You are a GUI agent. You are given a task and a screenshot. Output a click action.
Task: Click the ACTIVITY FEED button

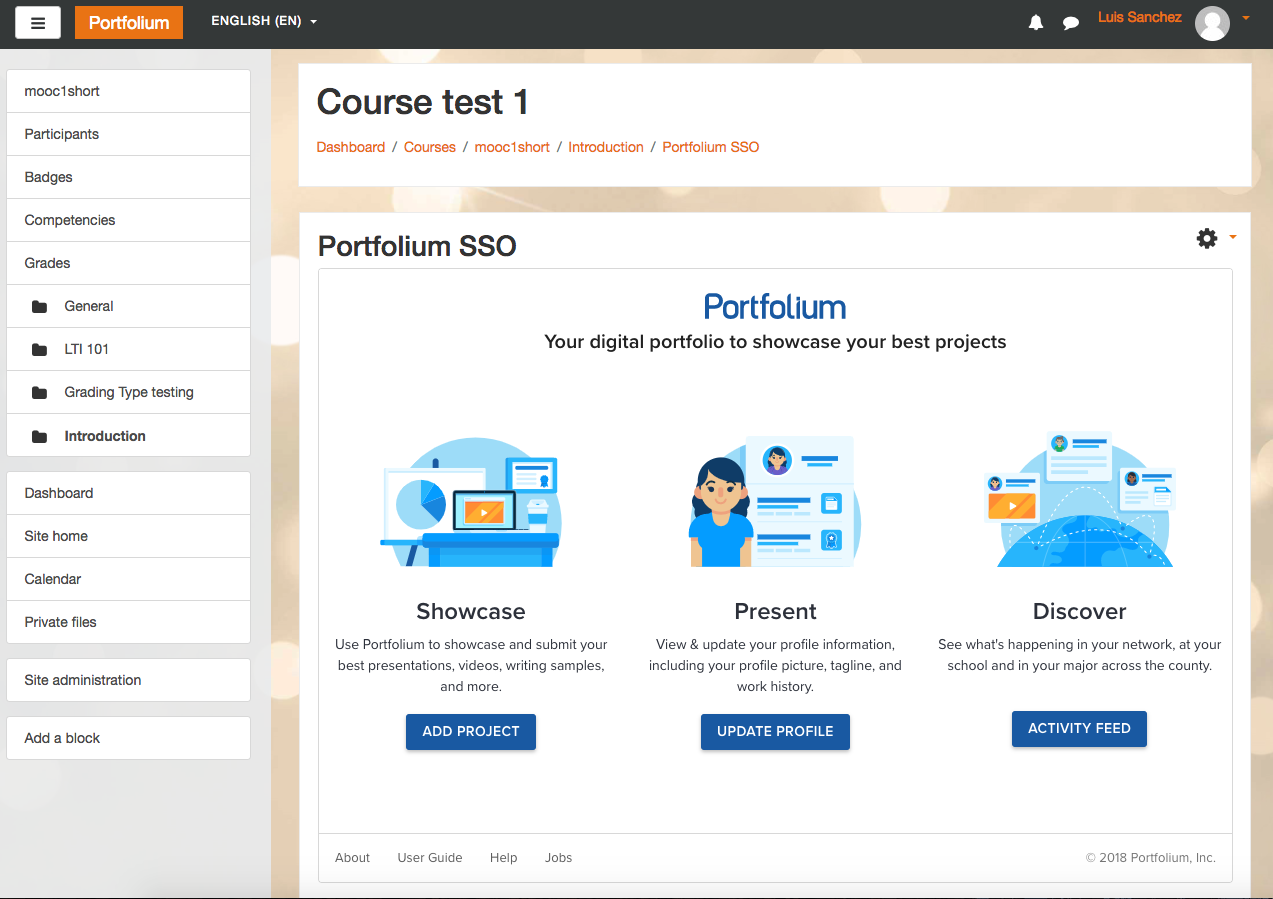(1079, 729)
